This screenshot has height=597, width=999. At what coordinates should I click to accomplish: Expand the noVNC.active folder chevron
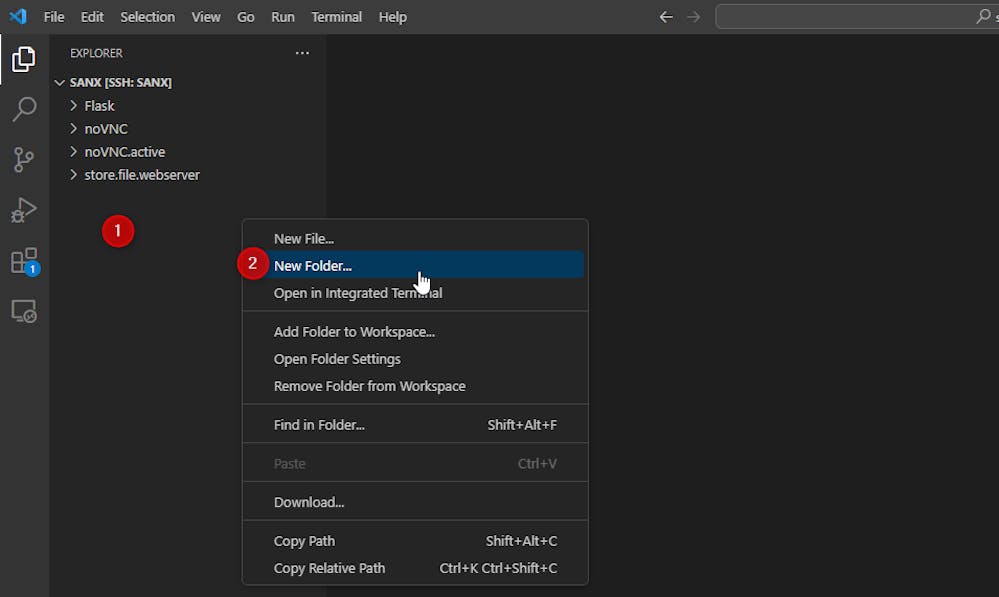pyautogui.click(x=73, y=152)
